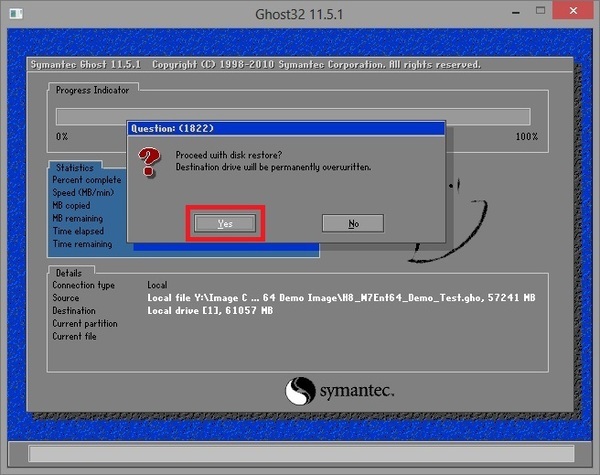Close the Ghost32 window
The image size is (600, 475).
pos(573,13)
